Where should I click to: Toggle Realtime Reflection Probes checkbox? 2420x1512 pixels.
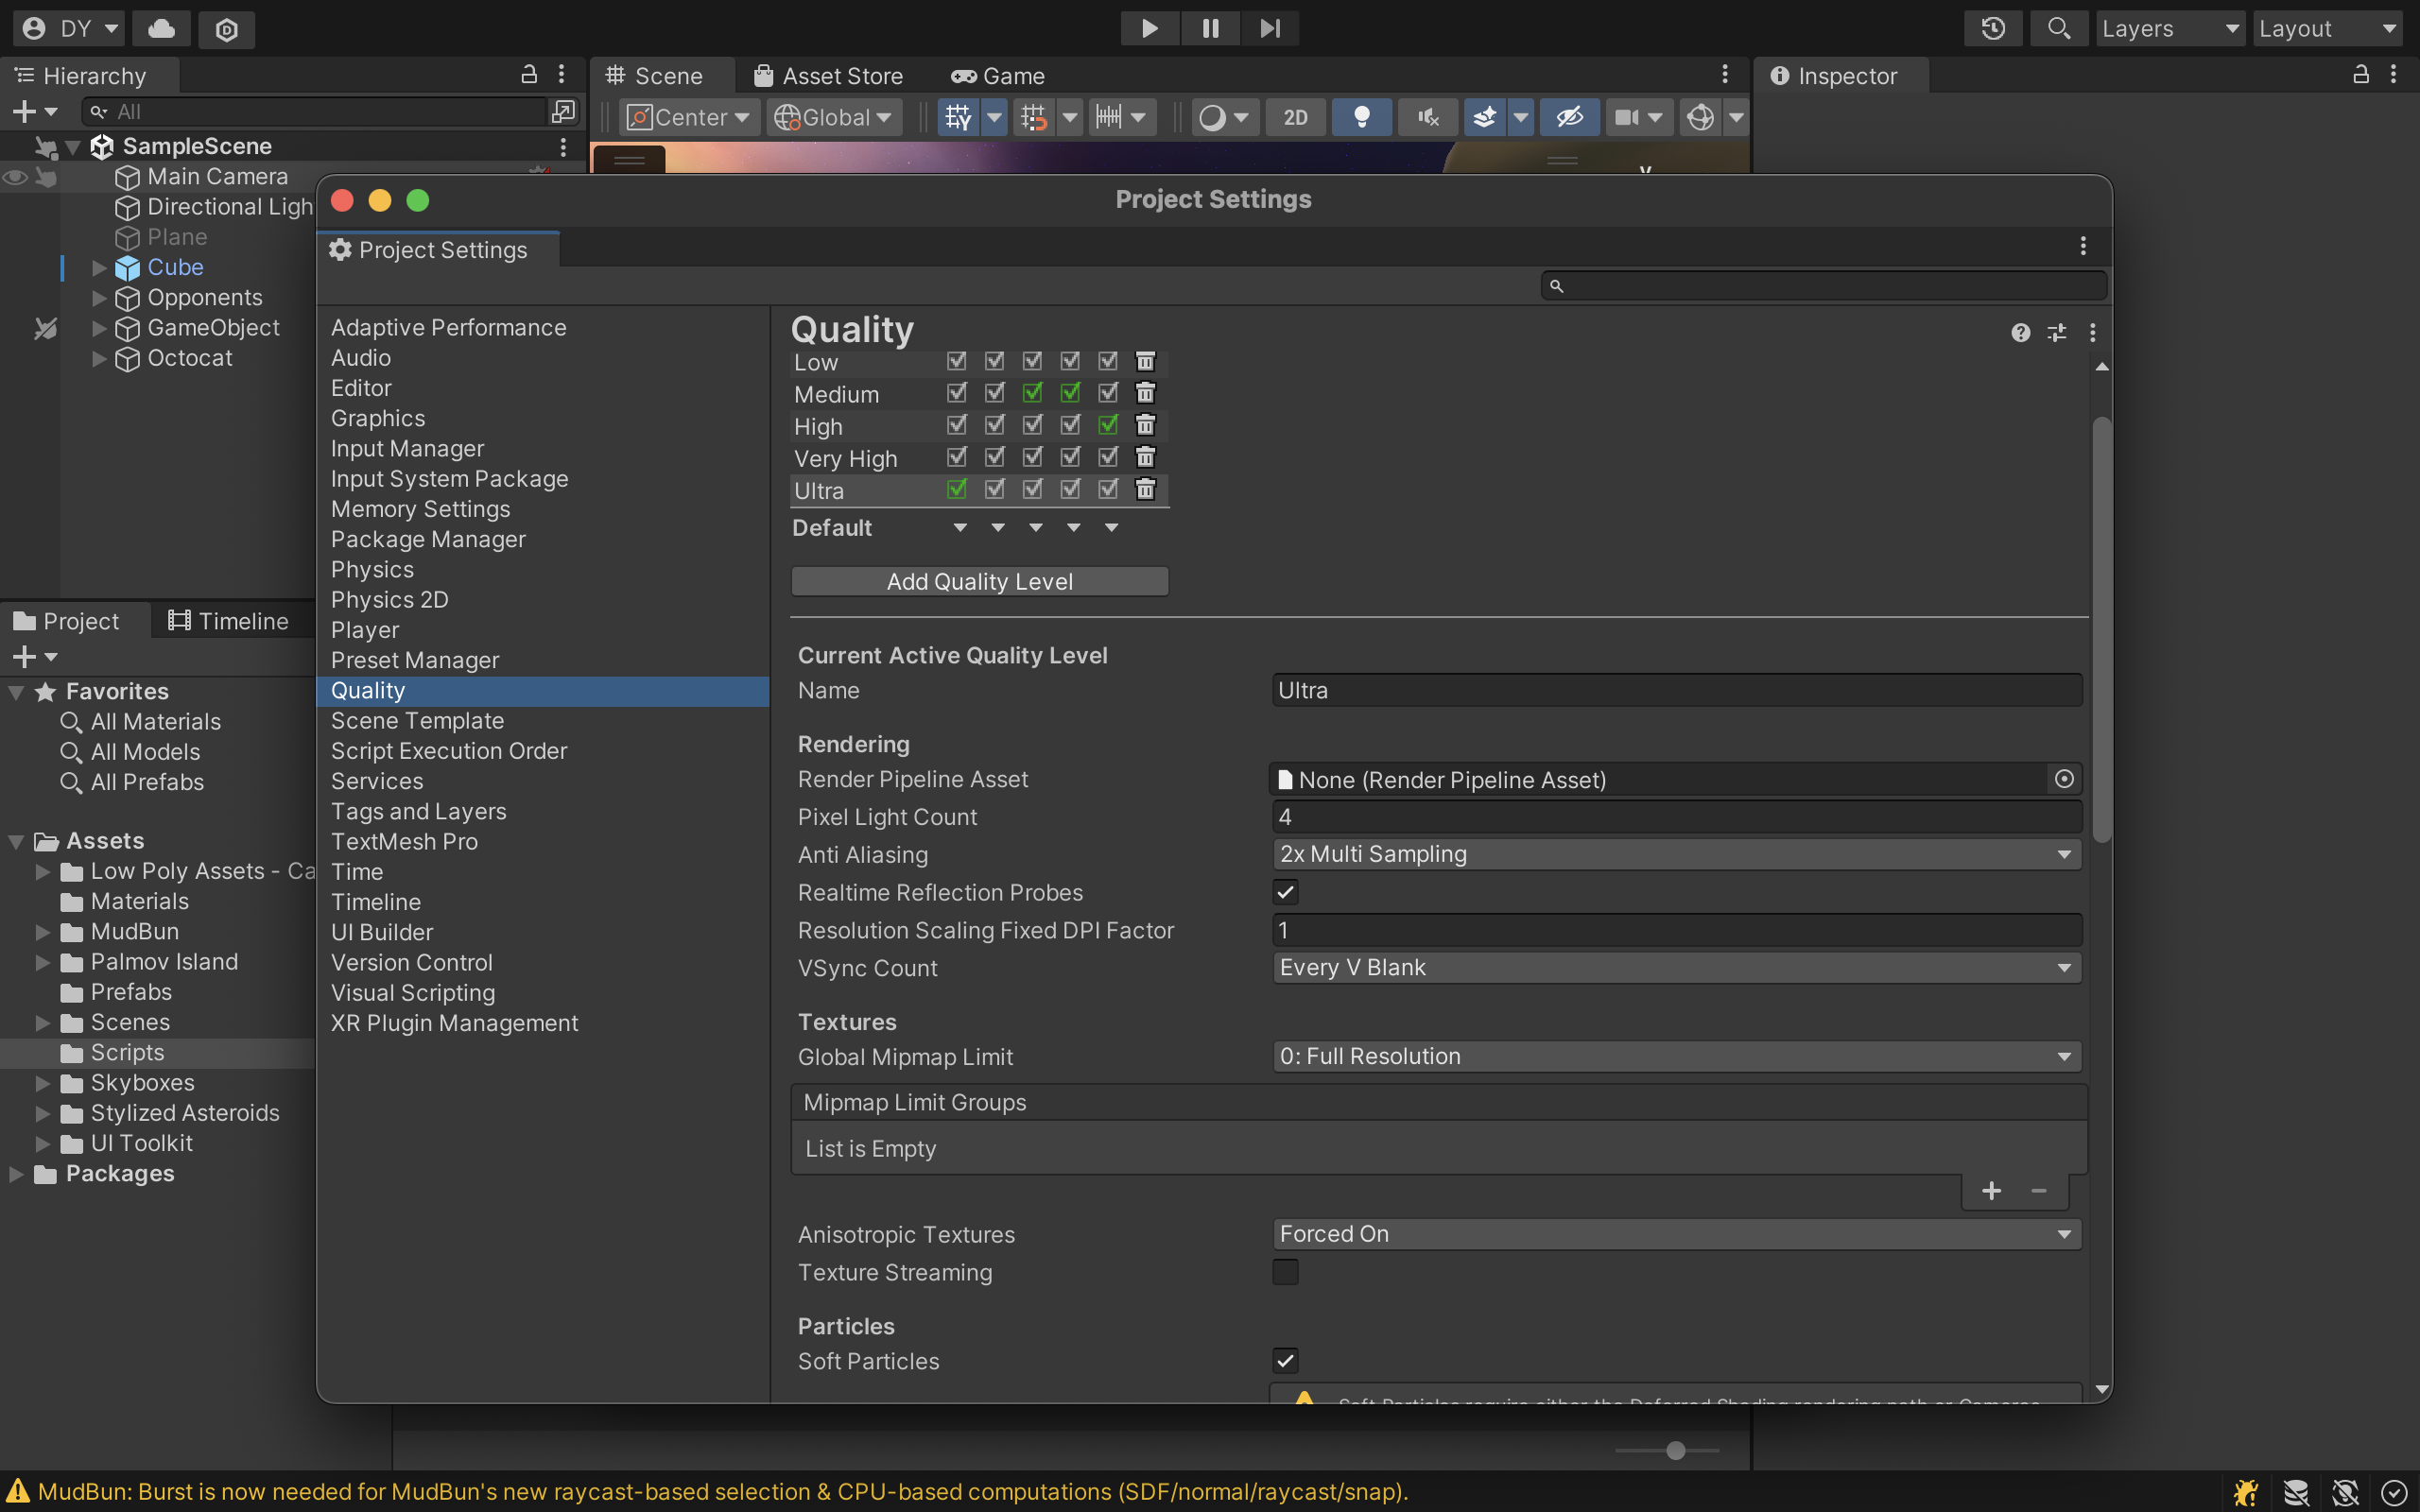[1285, 892]
